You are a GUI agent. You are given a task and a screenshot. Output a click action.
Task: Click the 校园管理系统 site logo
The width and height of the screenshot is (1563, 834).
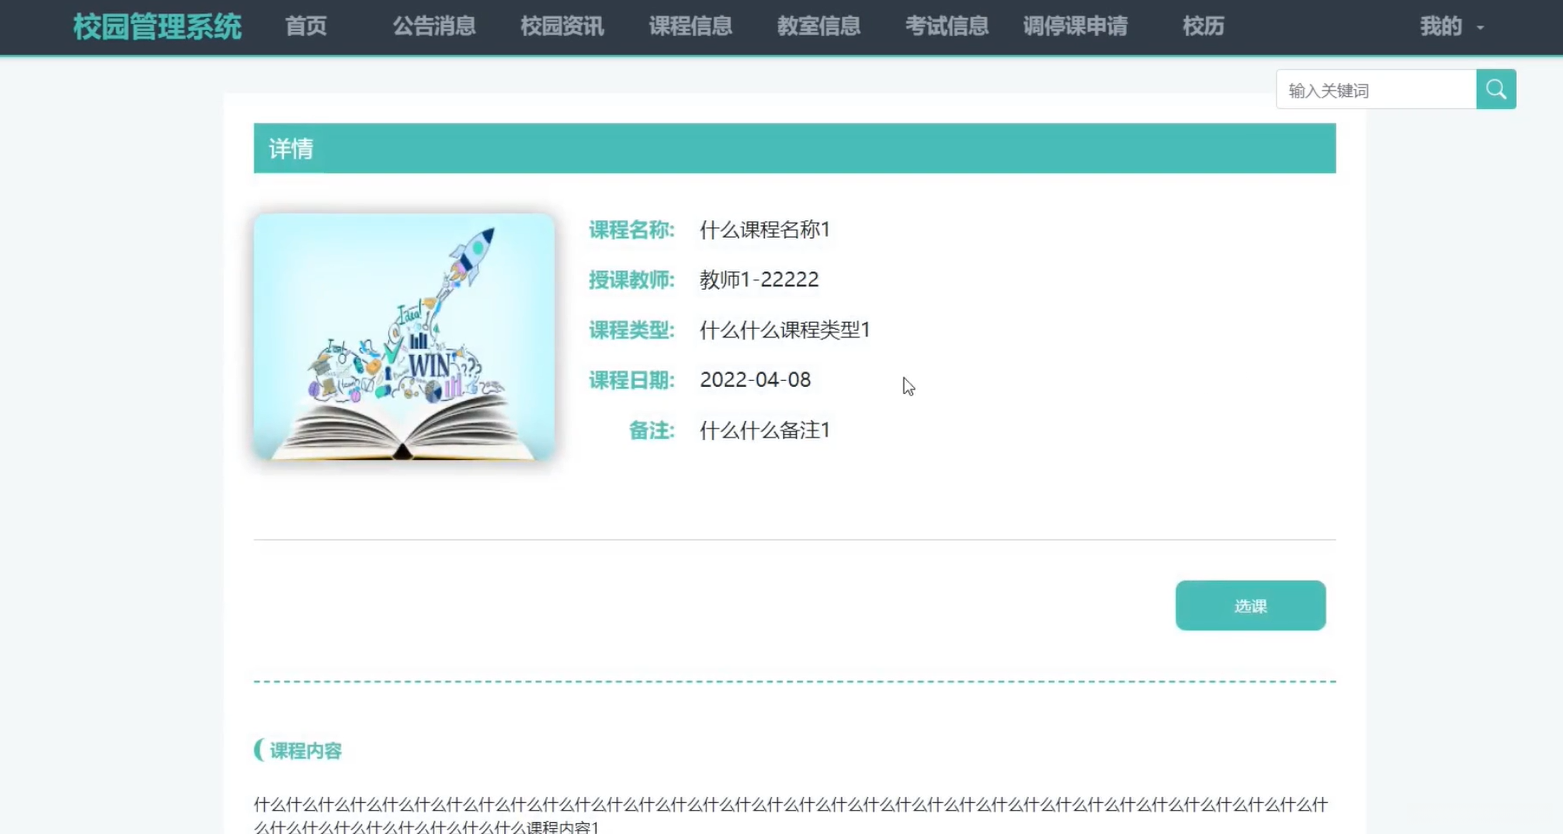coord(156,26)
